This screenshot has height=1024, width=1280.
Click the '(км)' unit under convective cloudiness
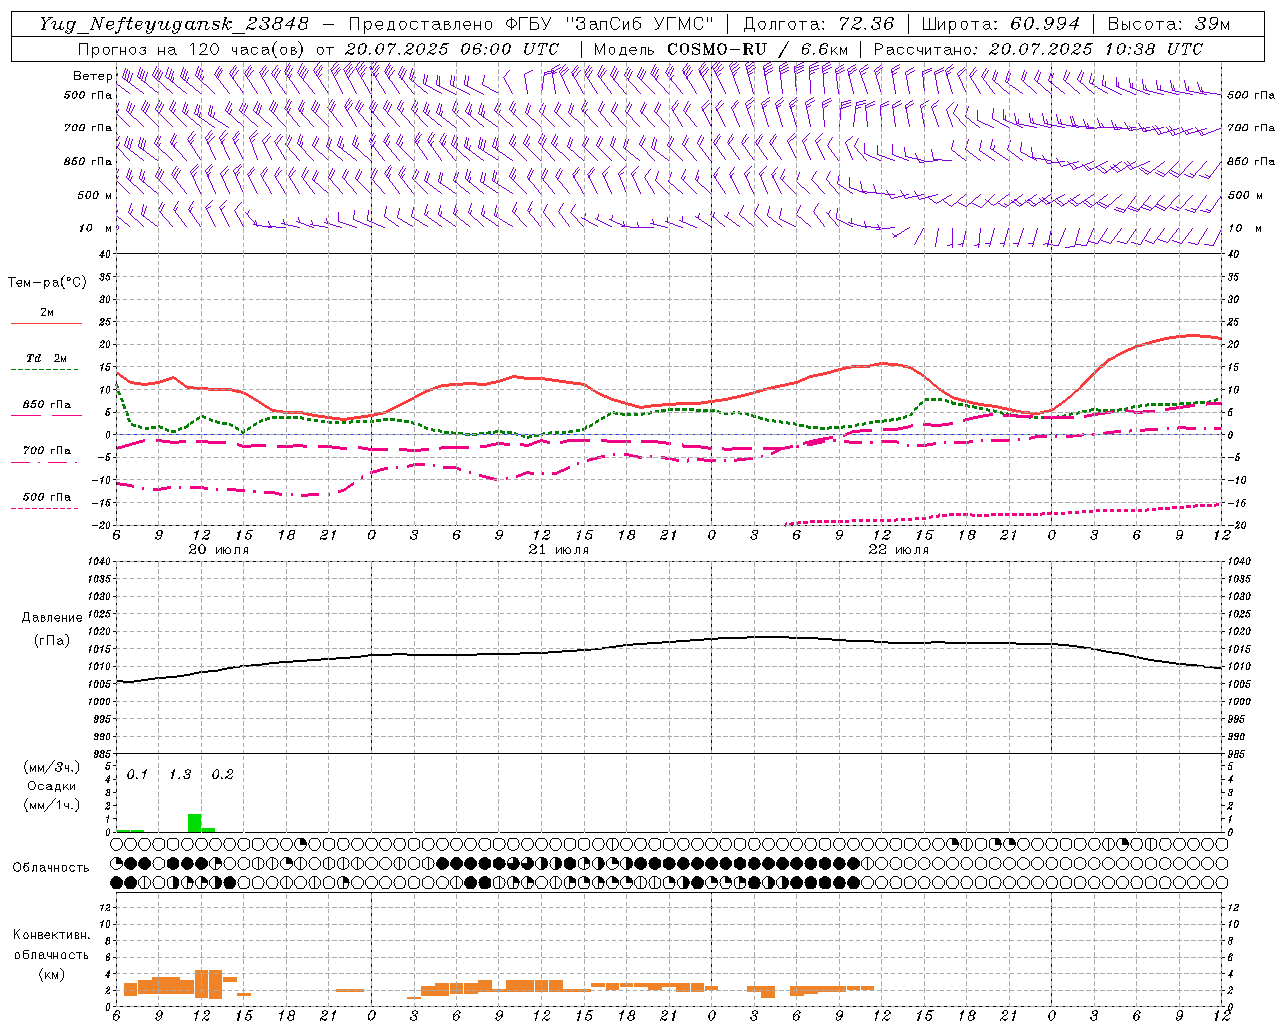pyautogui.click(x=51, y=974)
